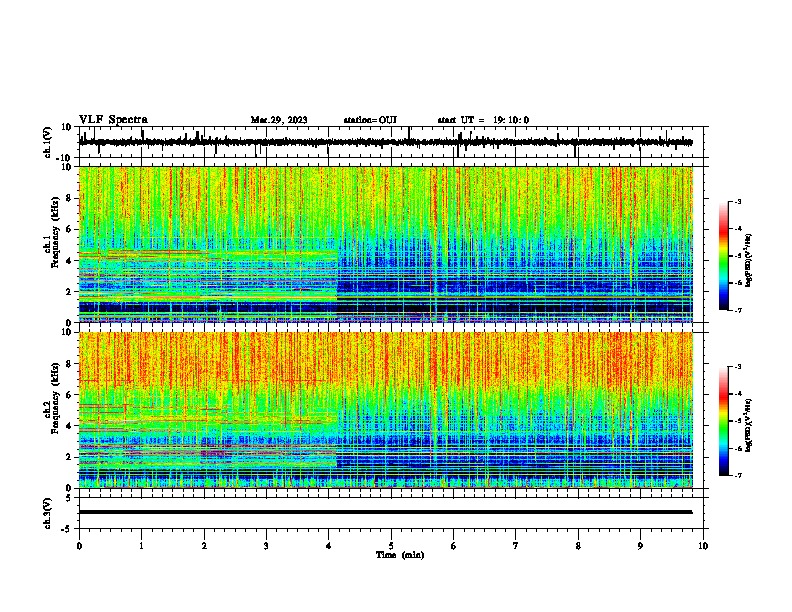The height and width of the screenshot is (612, 792).
Task: Click time axis tick label "2"
Action: coord(204,546)
